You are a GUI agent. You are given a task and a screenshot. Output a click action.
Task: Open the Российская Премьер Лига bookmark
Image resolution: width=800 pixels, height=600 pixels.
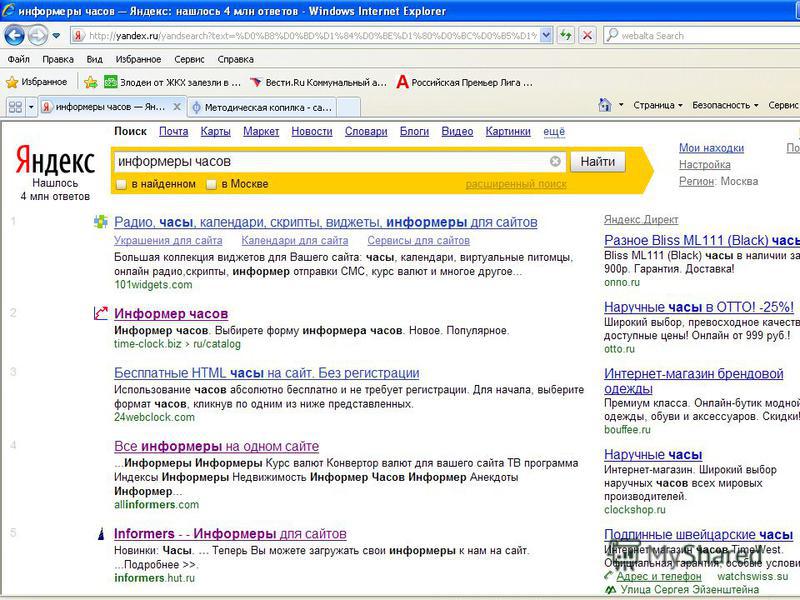465,82
